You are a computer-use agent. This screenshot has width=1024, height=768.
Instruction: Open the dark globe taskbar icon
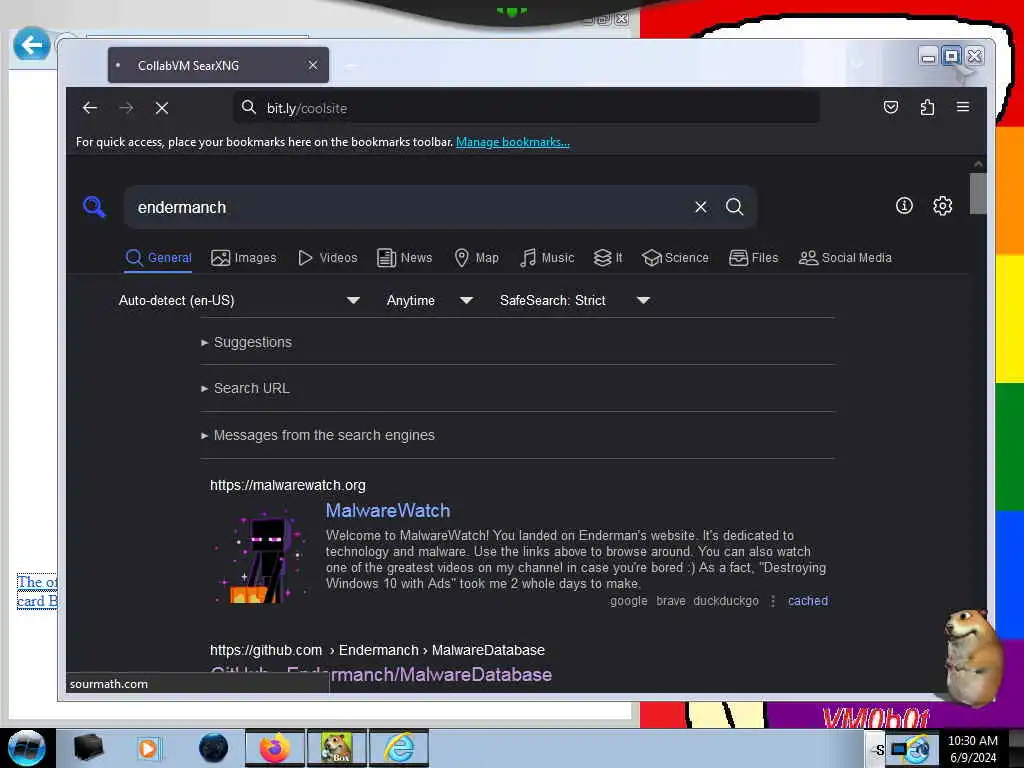(214, 748)
